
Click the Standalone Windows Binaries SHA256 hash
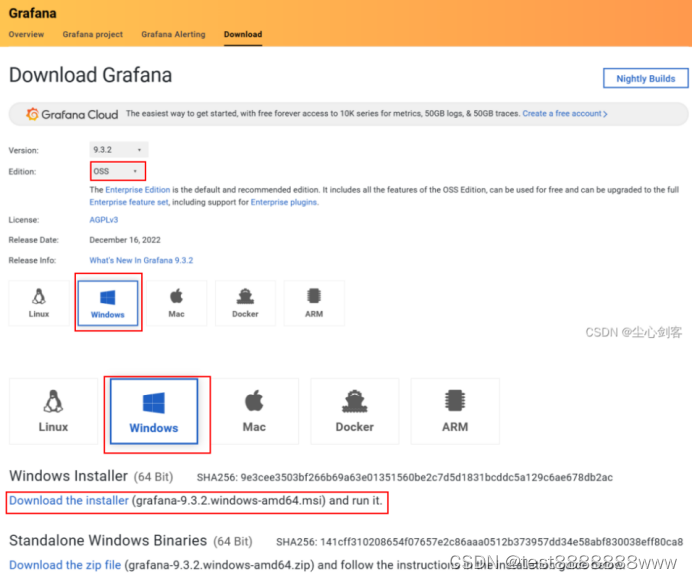point(479,542)
